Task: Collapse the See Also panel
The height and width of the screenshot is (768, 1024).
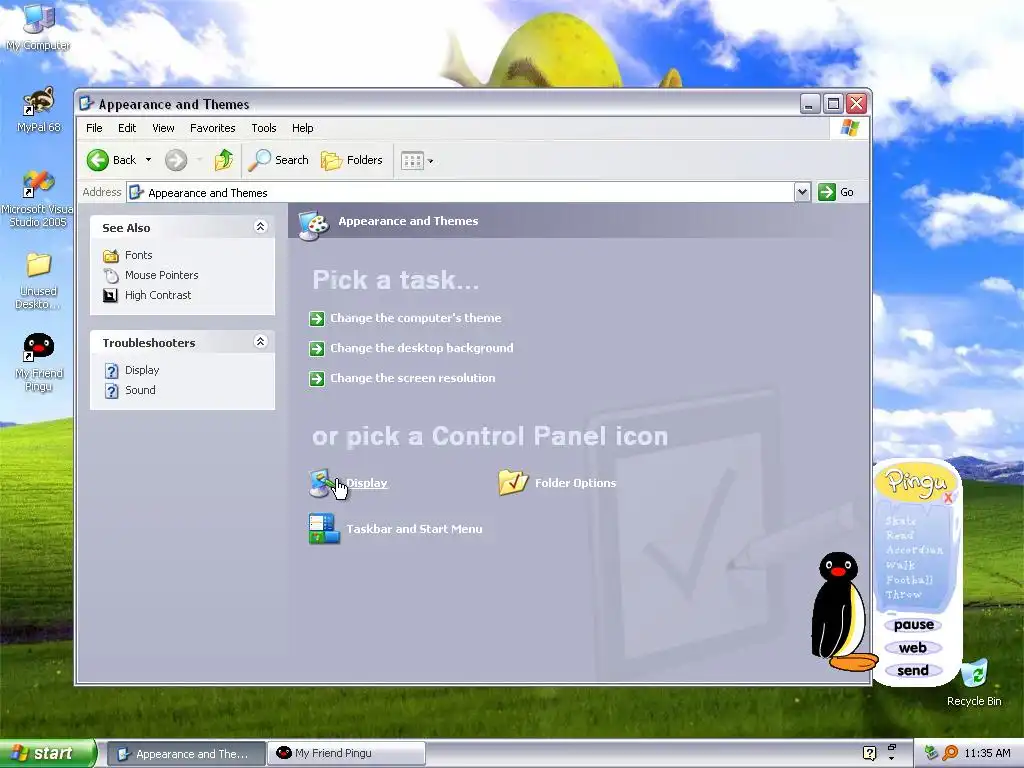Action: (260, 227)
